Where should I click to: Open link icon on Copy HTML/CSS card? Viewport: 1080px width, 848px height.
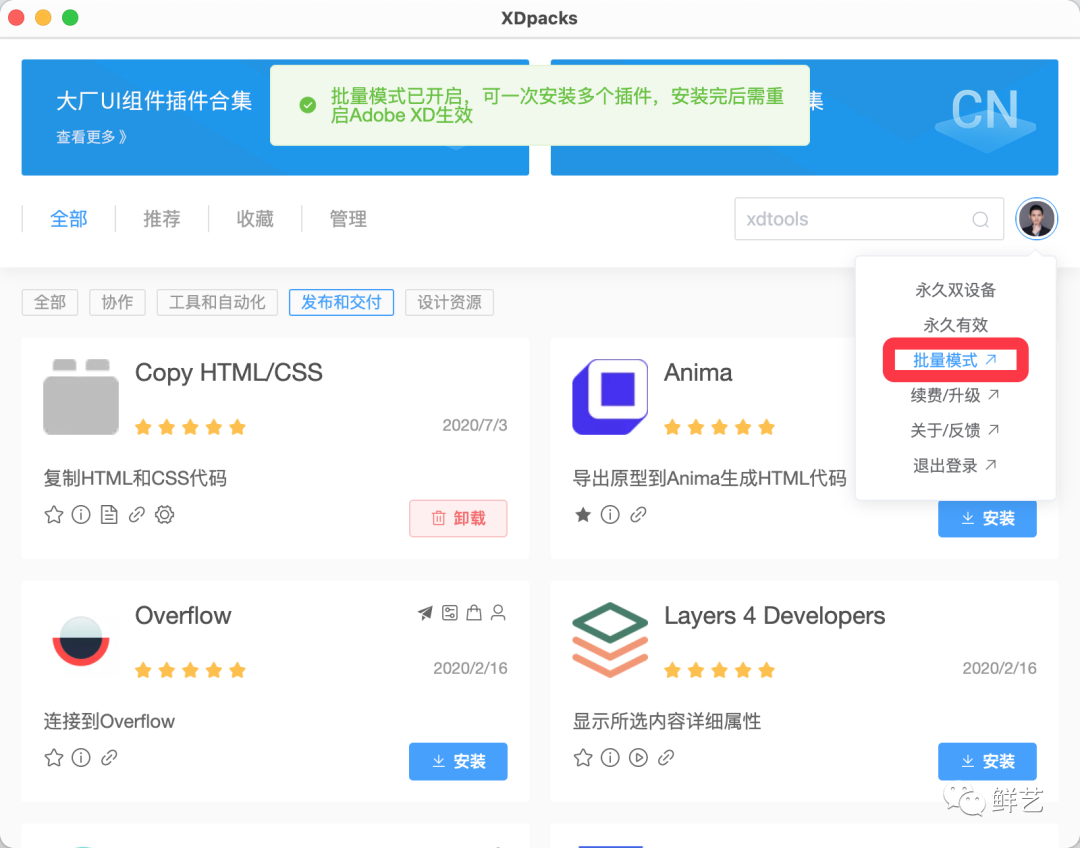point(136,515)
